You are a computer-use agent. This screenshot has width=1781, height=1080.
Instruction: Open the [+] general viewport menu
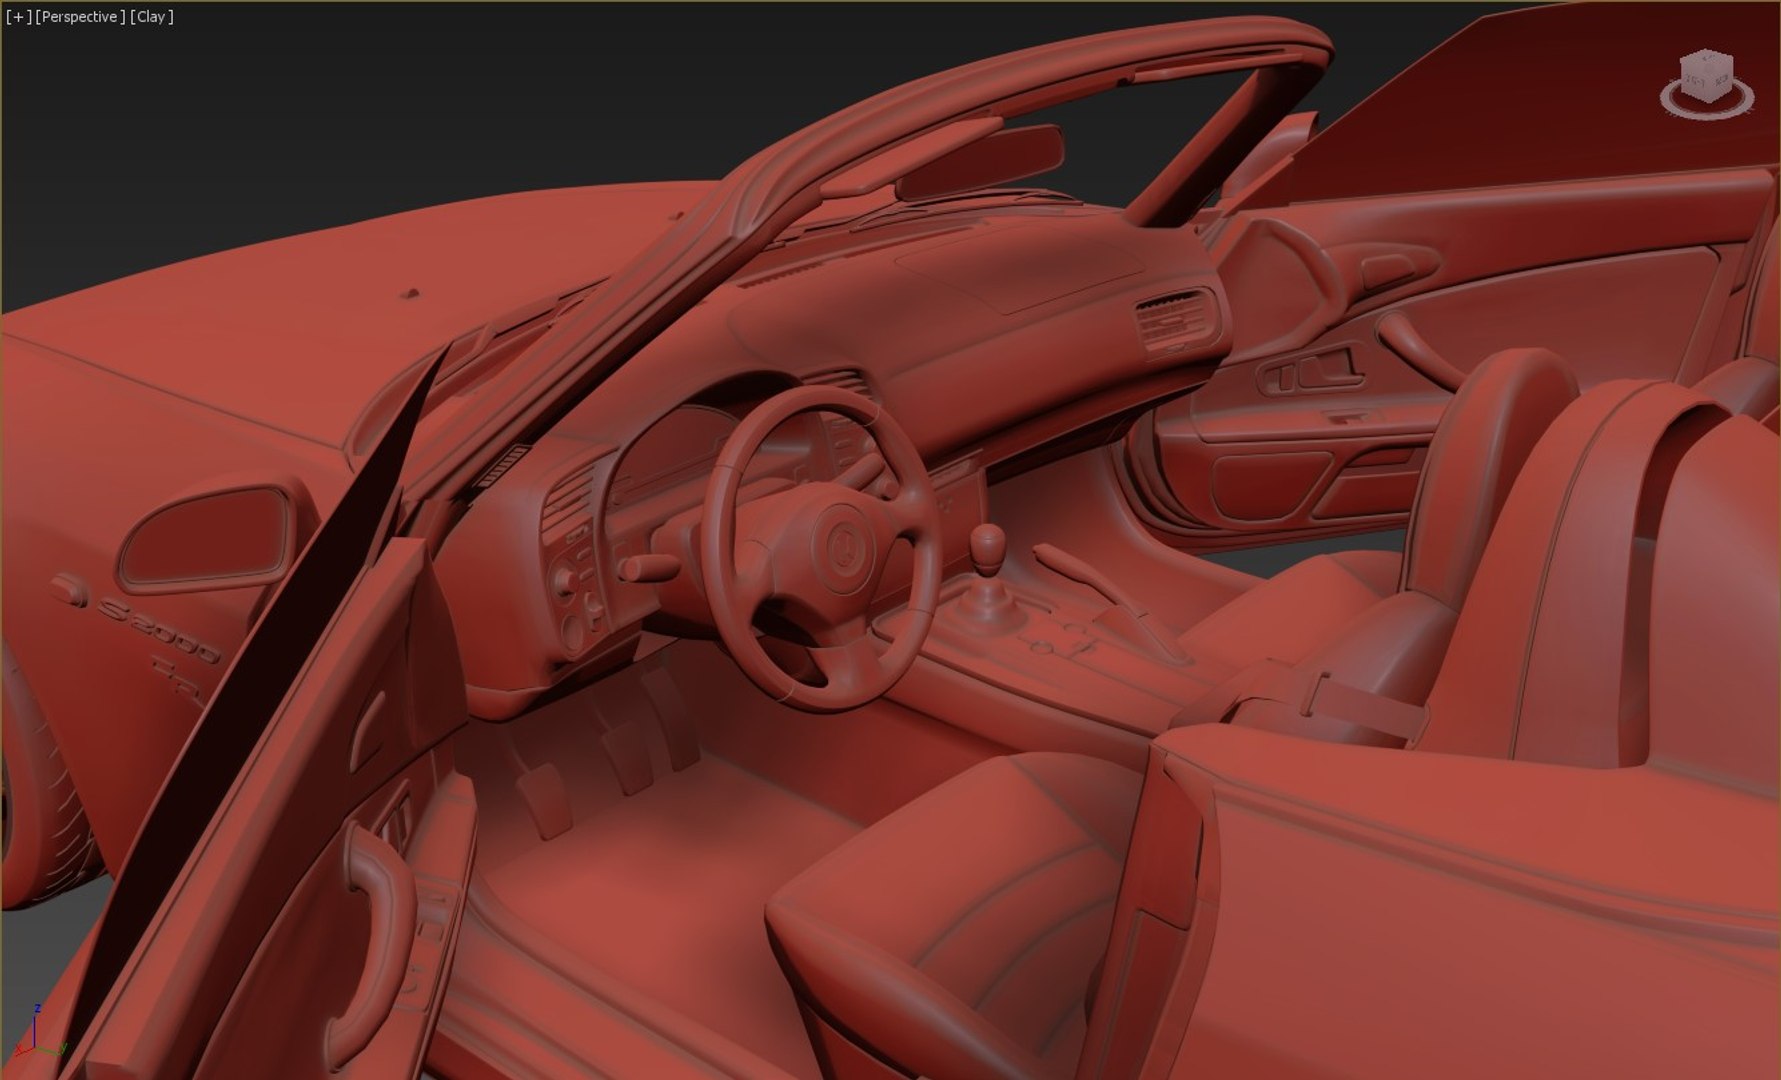point(18,17)
